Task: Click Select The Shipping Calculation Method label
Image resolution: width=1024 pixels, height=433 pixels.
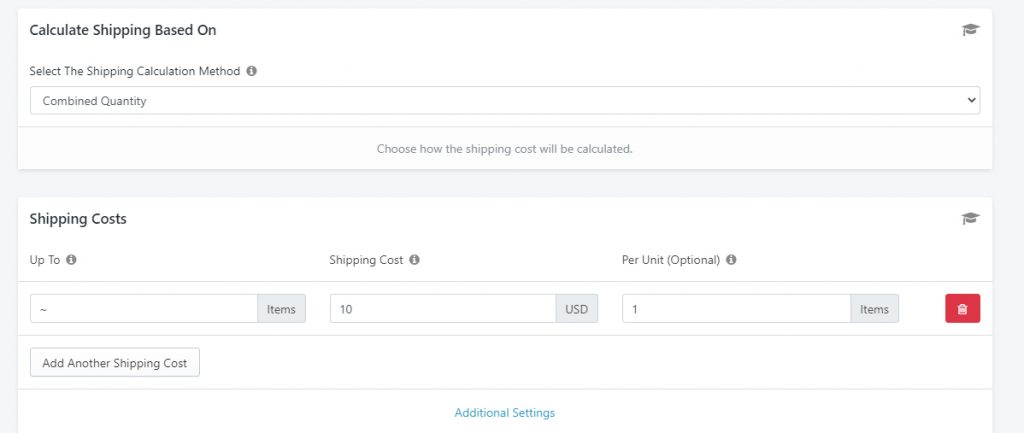Action: (x=135, y=71)
